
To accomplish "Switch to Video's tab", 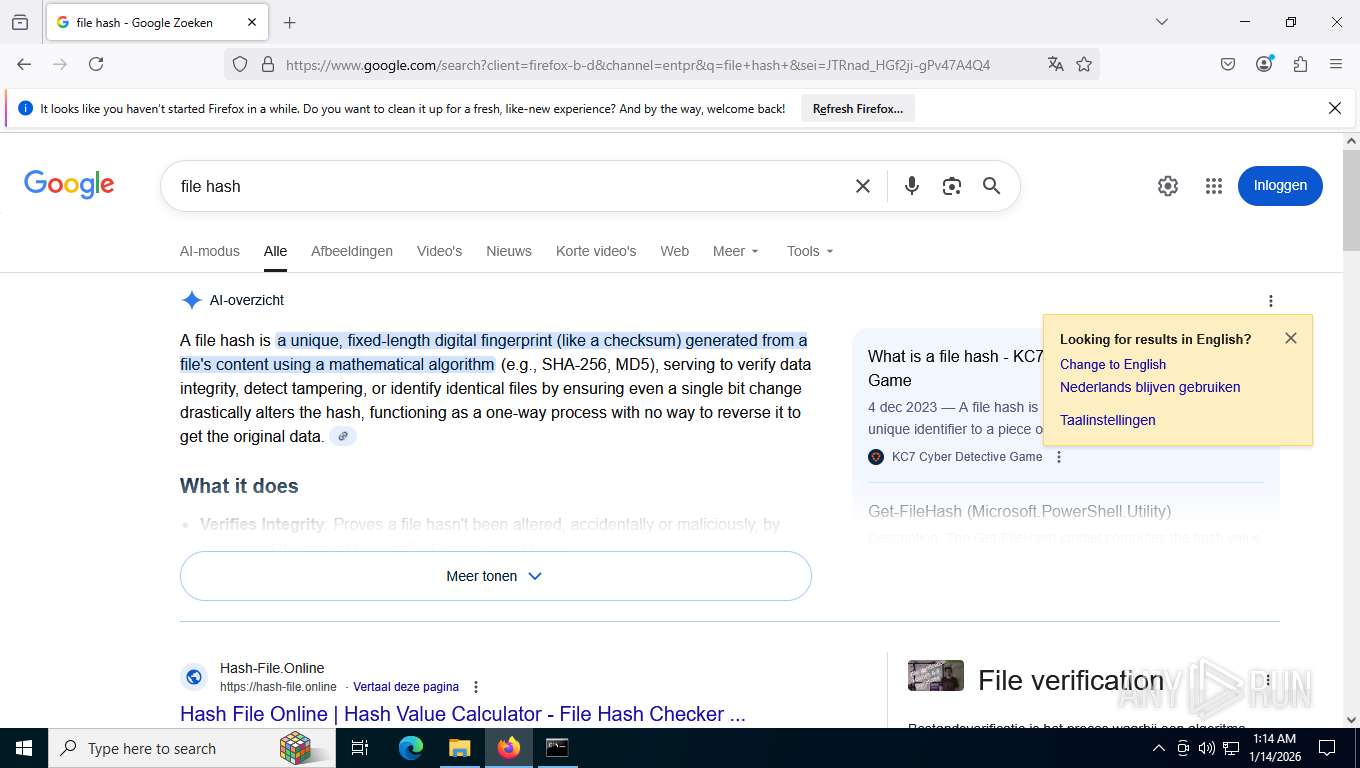I will point(439,251).
